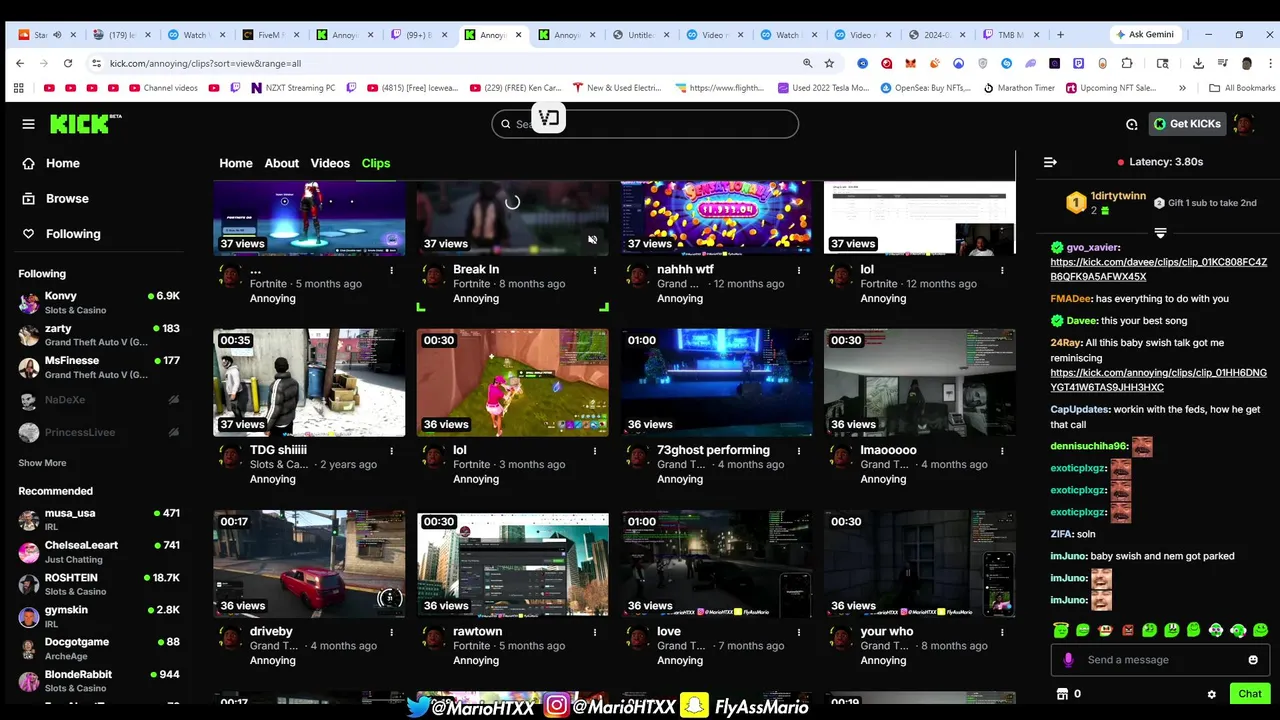Open musa_usa in Recommended list

(x=98, y=520)
